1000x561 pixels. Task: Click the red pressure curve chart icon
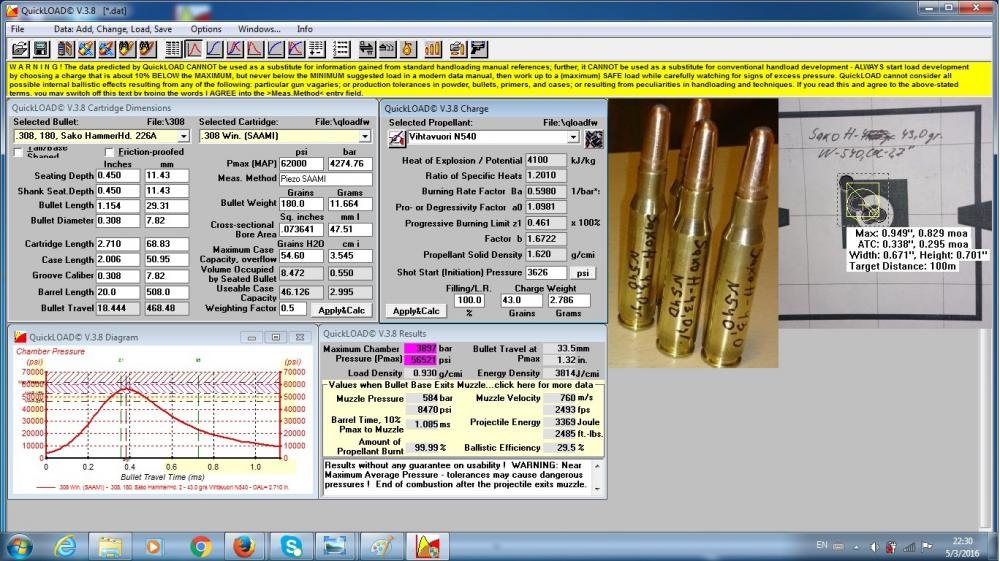[194, 48]
